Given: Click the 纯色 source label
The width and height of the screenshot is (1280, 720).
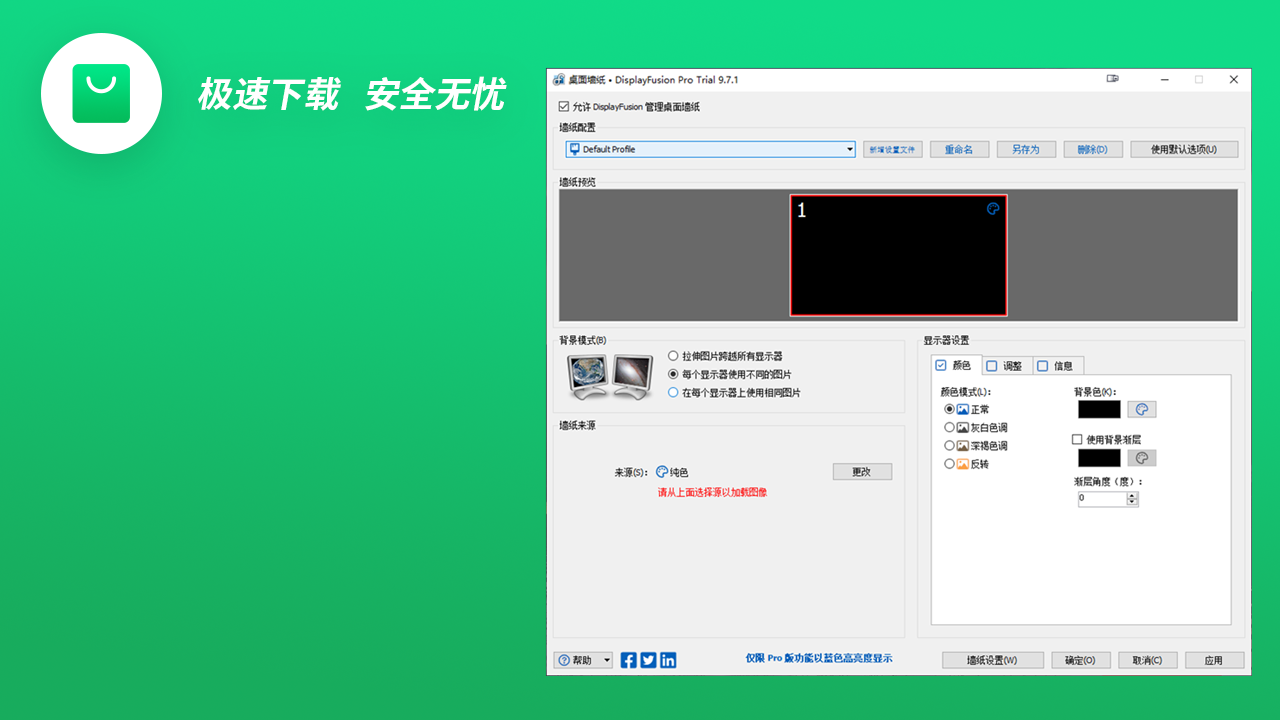Looking at the screenshot, I should pyautogui.click(x=679, y=472).
